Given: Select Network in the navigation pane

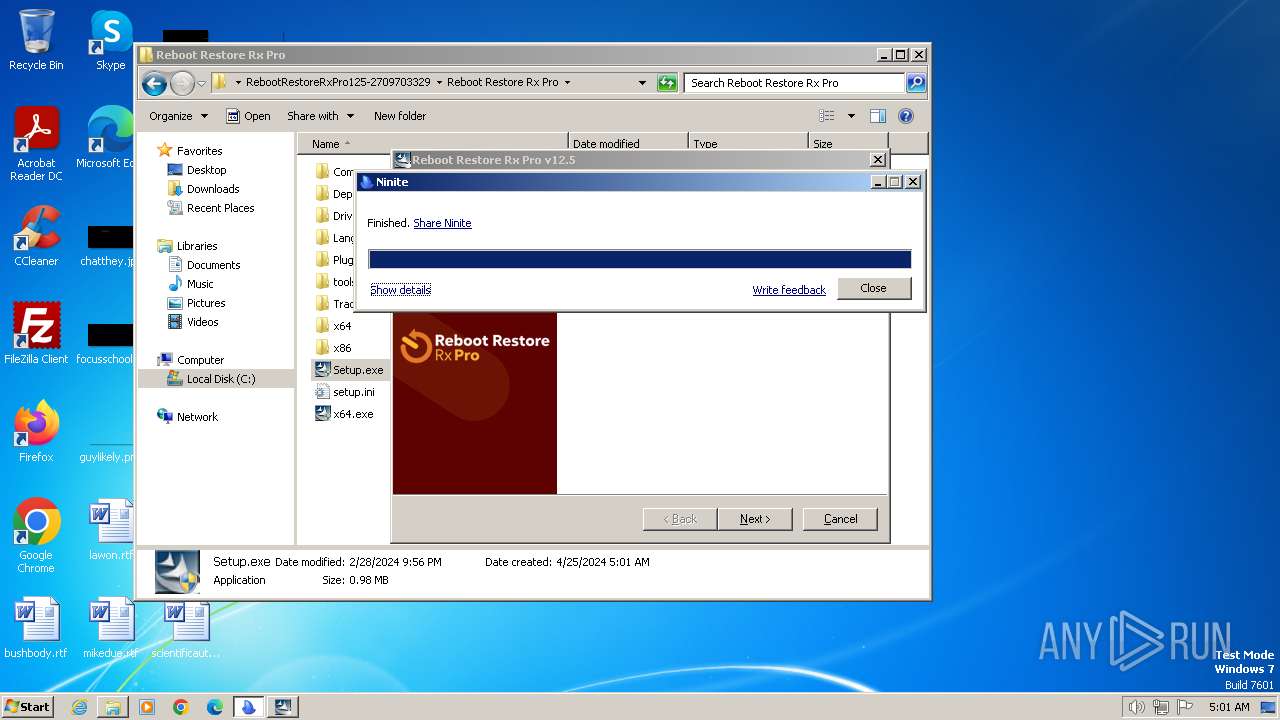Looking at the screenshot, I should [187, 417].
